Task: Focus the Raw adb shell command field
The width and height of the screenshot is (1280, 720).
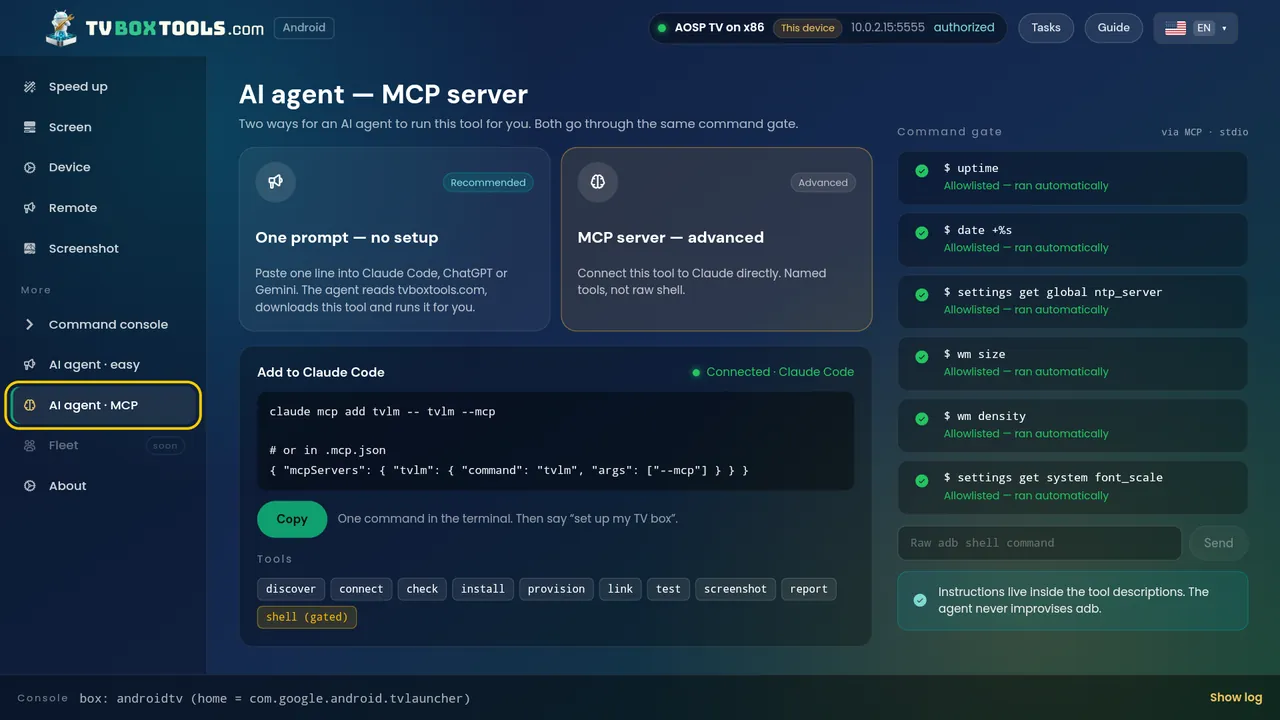Action: tap(1039, 543)
